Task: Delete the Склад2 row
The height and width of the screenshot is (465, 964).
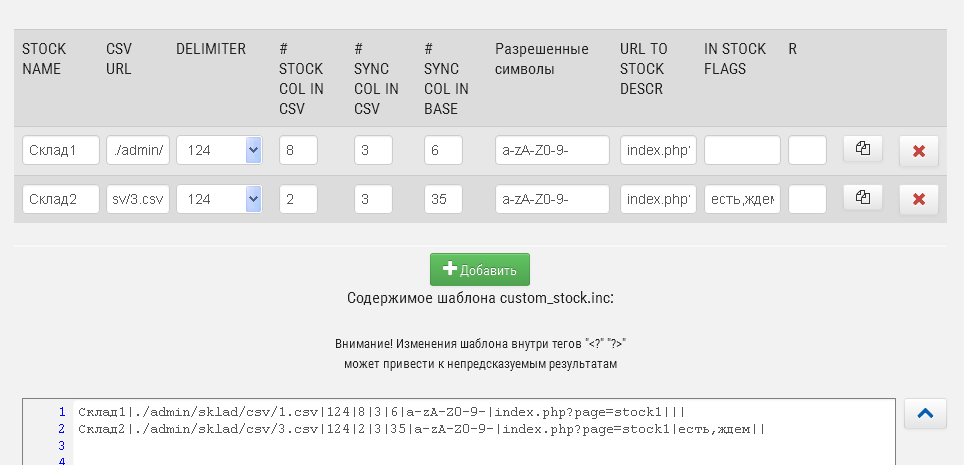Action: click(919, 199)
